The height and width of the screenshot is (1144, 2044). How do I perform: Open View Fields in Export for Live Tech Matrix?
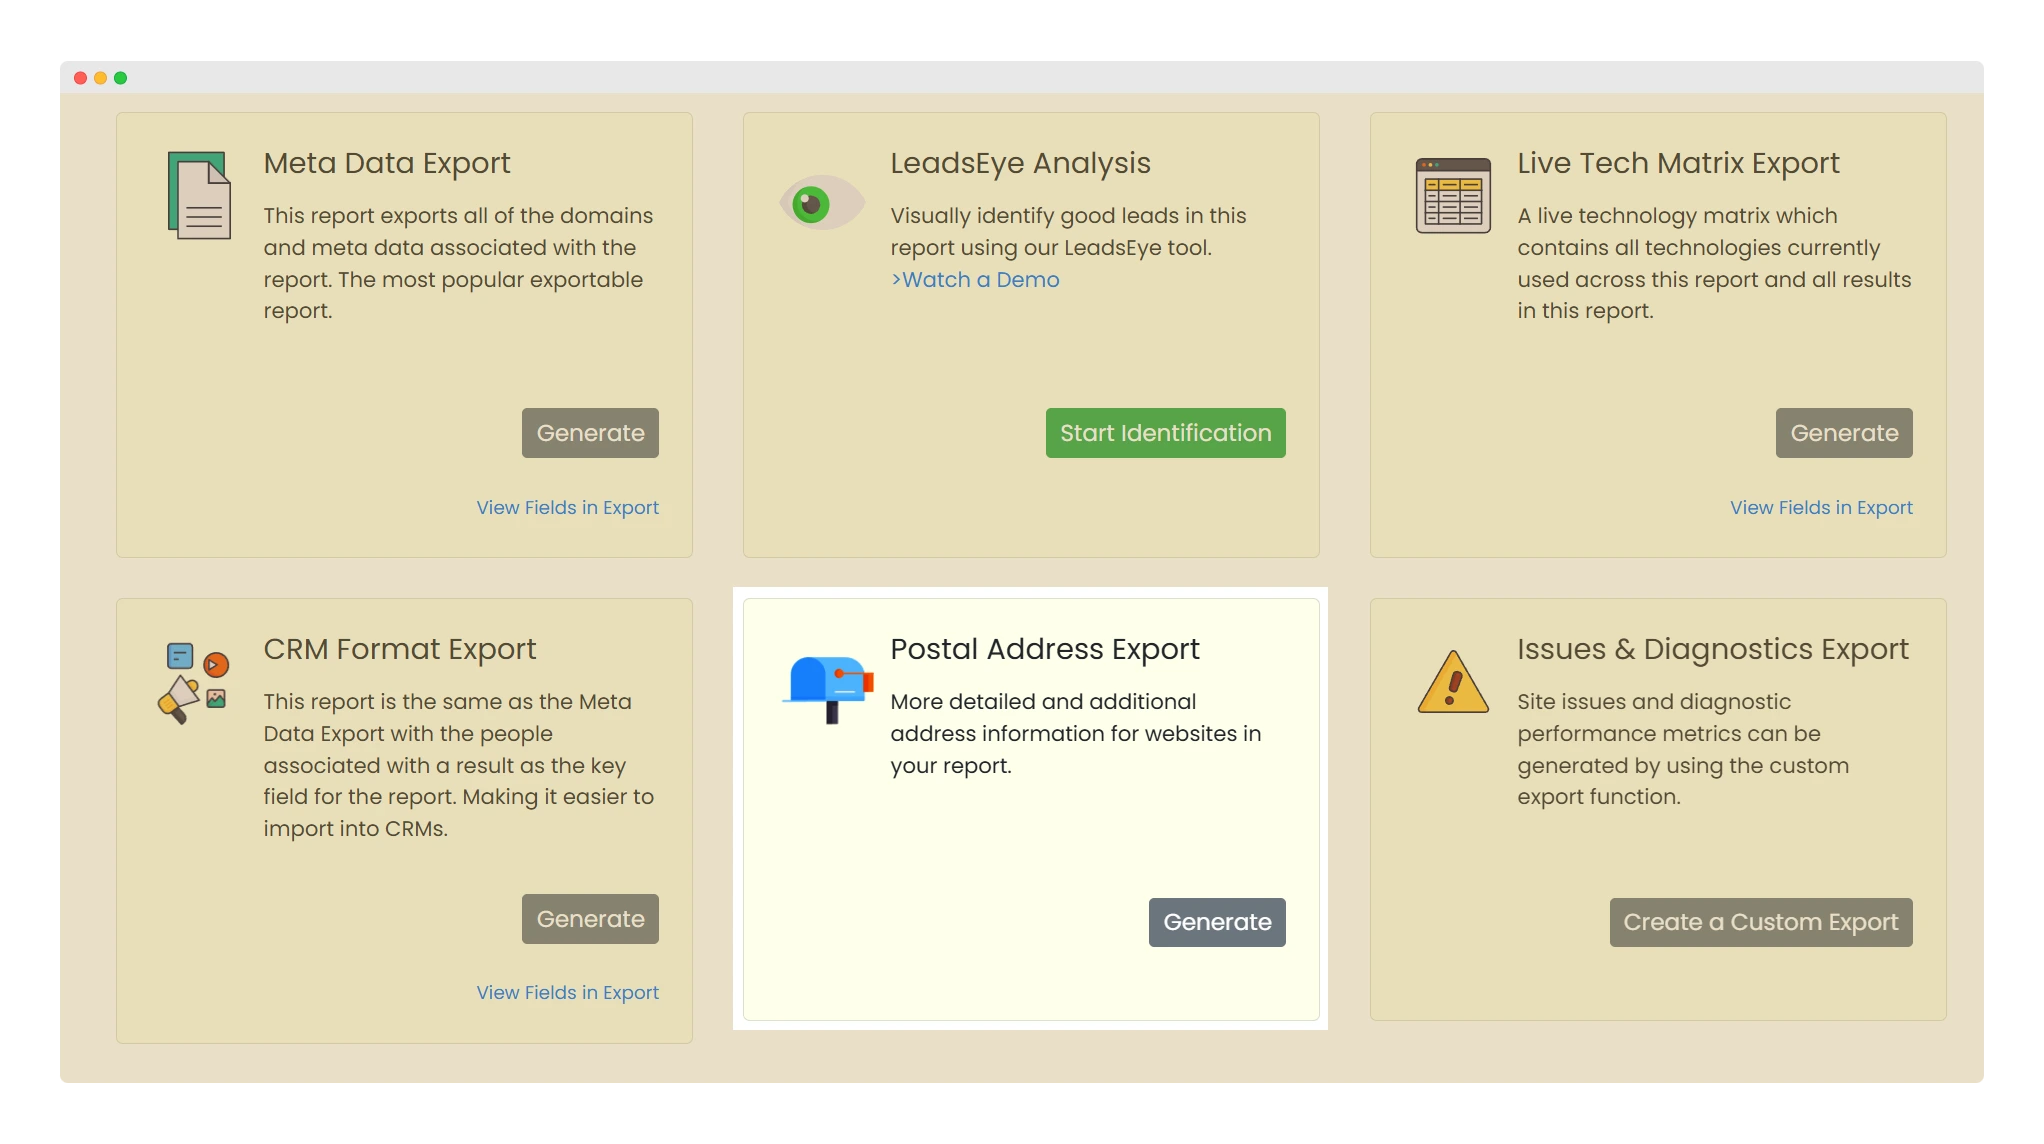[x=1821, y=507]
